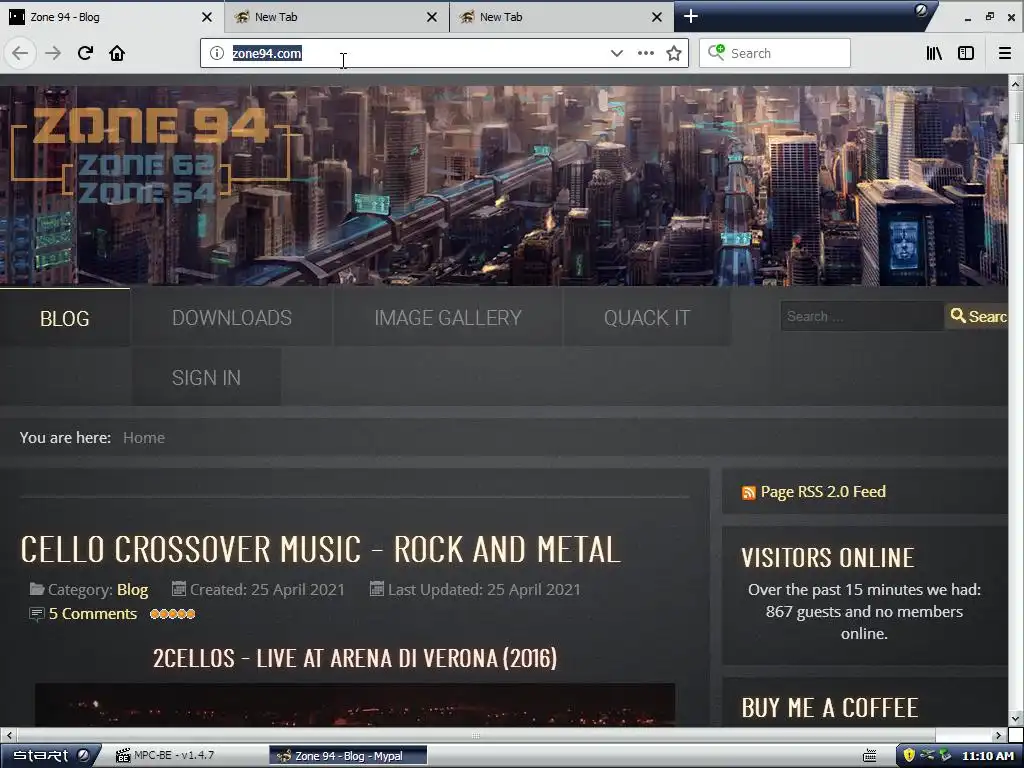
Task: Open the hamburger application menu
Action: [x=1004, y=53]
